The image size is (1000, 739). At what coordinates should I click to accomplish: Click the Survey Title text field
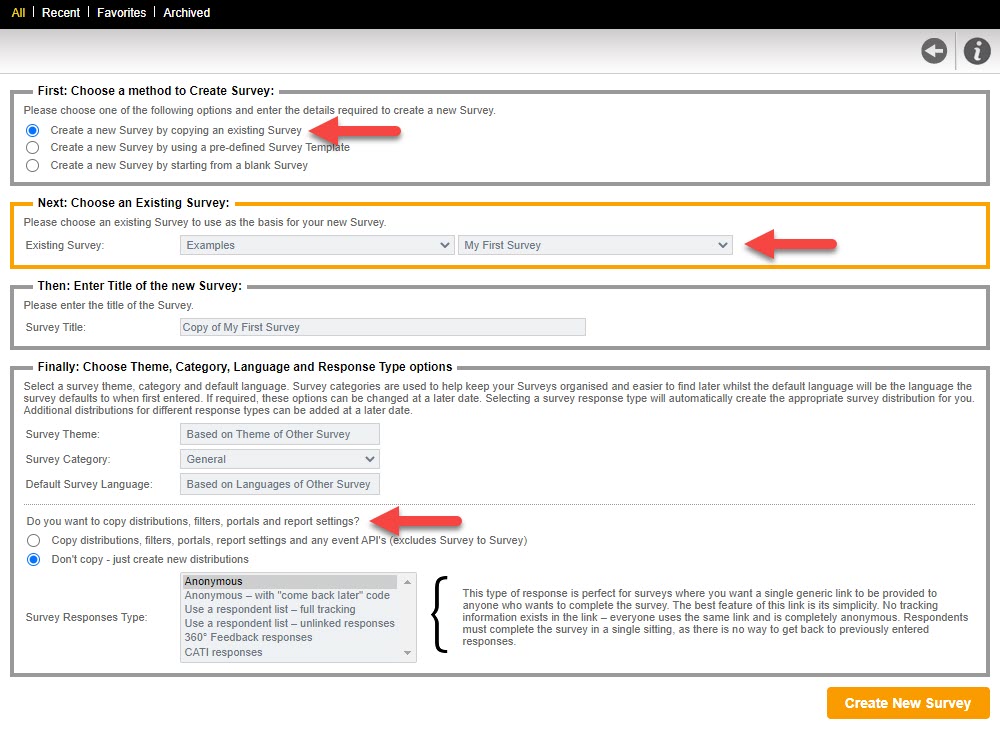(x=382, y=327)
